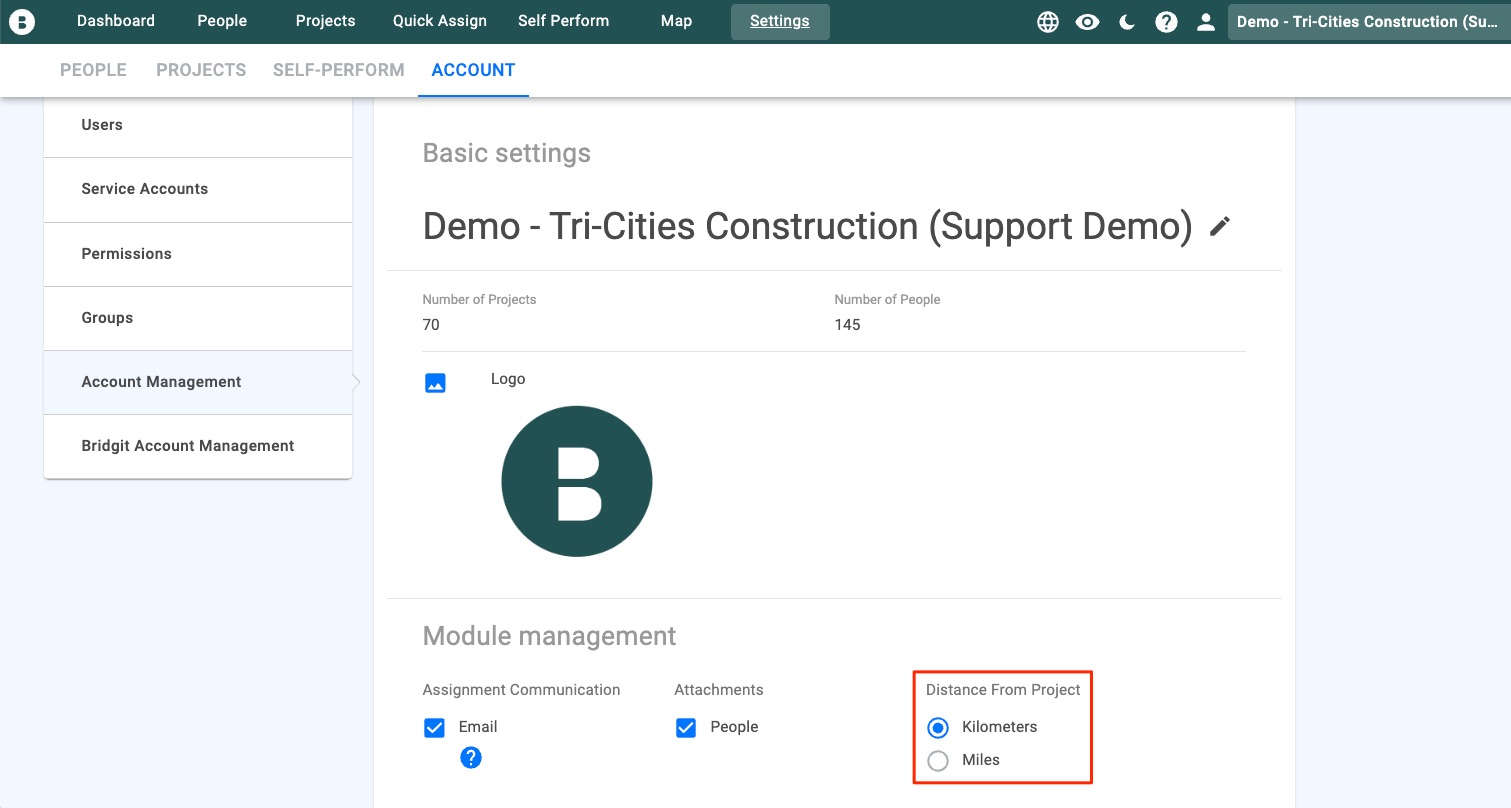Viewport: 1511px width, 808px height.
Task: Click the Distance From Project label
Action: pyautogui.click(x=1003, y=690)
